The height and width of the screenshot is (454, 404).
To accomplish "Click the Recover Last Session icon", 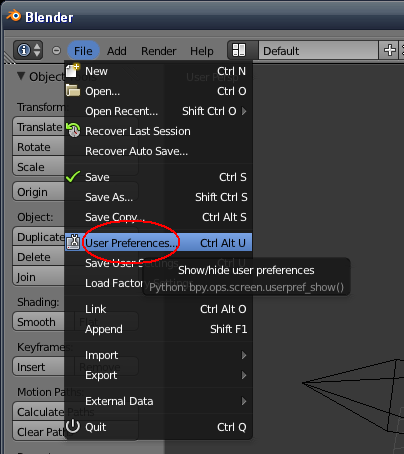I will pyautogui.click(x=73, y=130).
